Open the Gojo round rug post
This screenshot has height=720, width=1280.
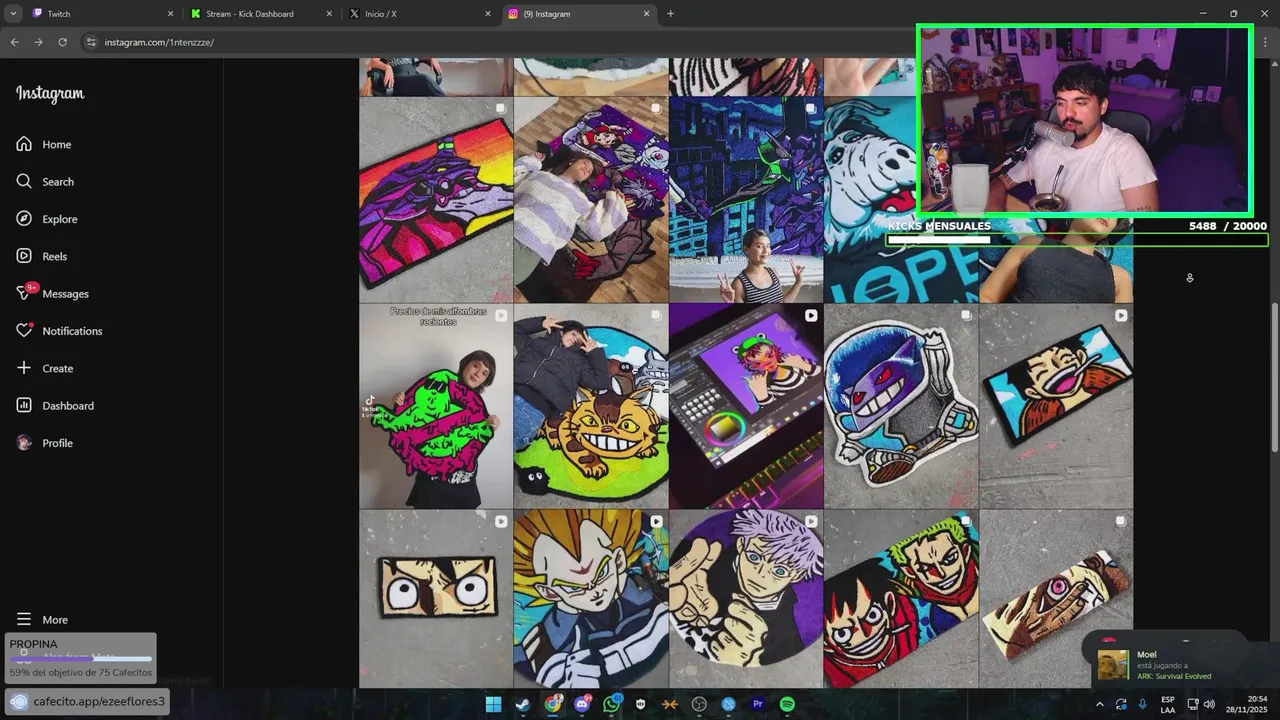[x=746, y=599]
